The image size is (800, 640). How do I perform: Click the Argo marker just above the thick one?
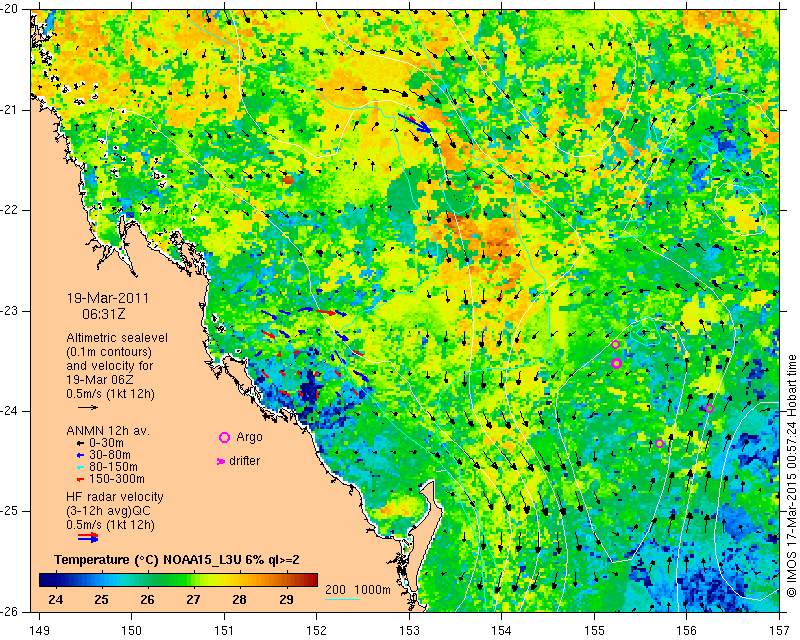(x=615, y=344)
